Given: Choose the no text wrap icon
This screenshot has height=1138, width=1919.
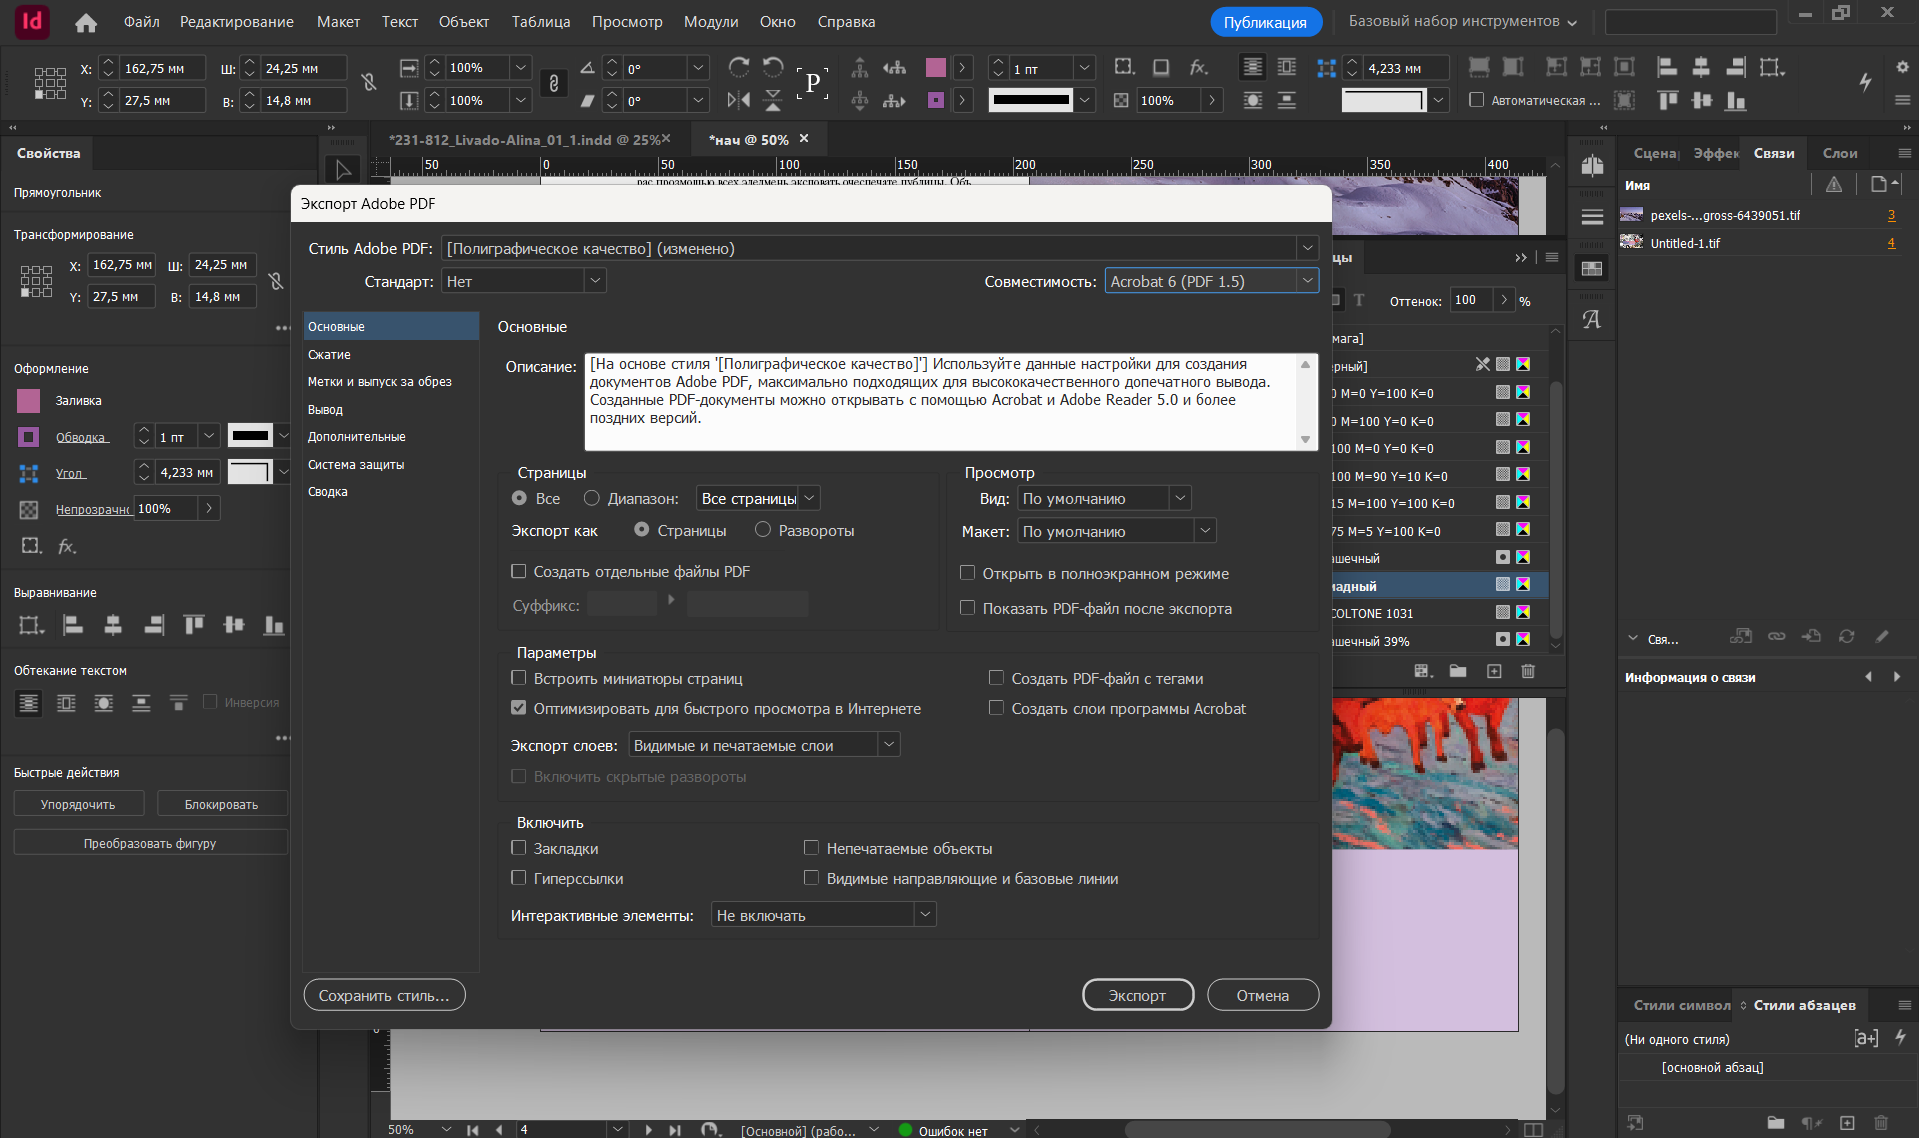Looking at the screenshot, I should coord(29,703).
